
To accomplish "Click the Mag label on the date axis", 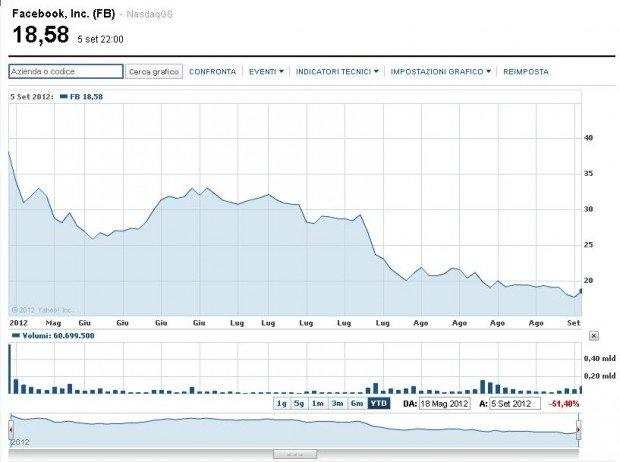I will point(53,323).
